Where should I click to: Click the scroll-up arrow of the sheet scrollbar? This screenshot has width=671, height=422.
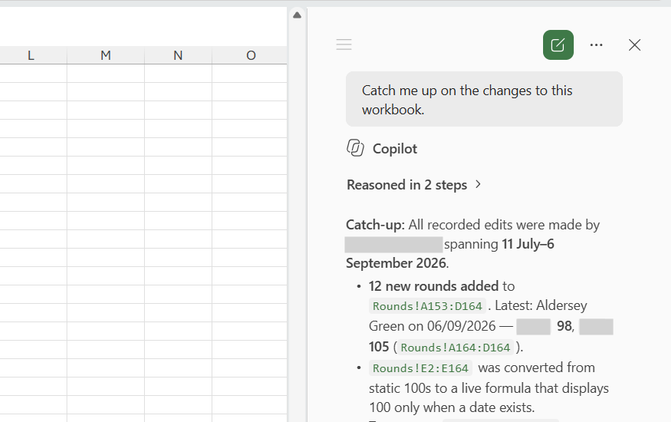coord(297,15)
